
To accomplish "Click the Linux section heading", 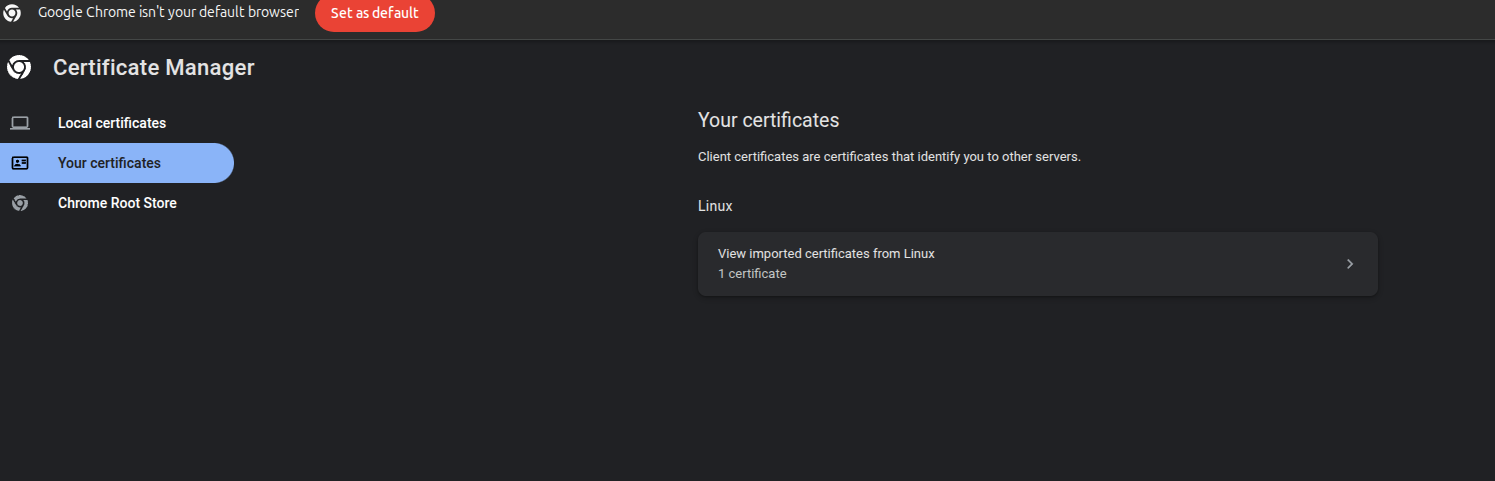I will 715,206.
